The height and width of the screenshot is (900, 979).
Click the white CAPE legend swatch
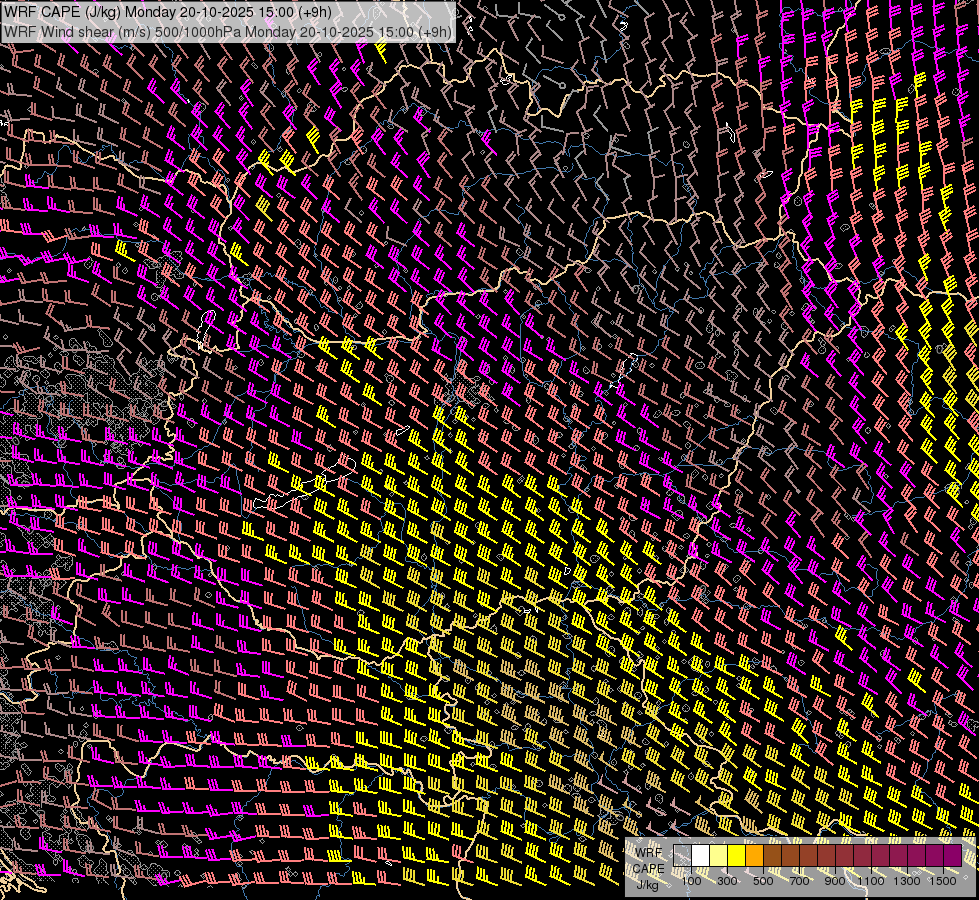[x=700, y=856]
